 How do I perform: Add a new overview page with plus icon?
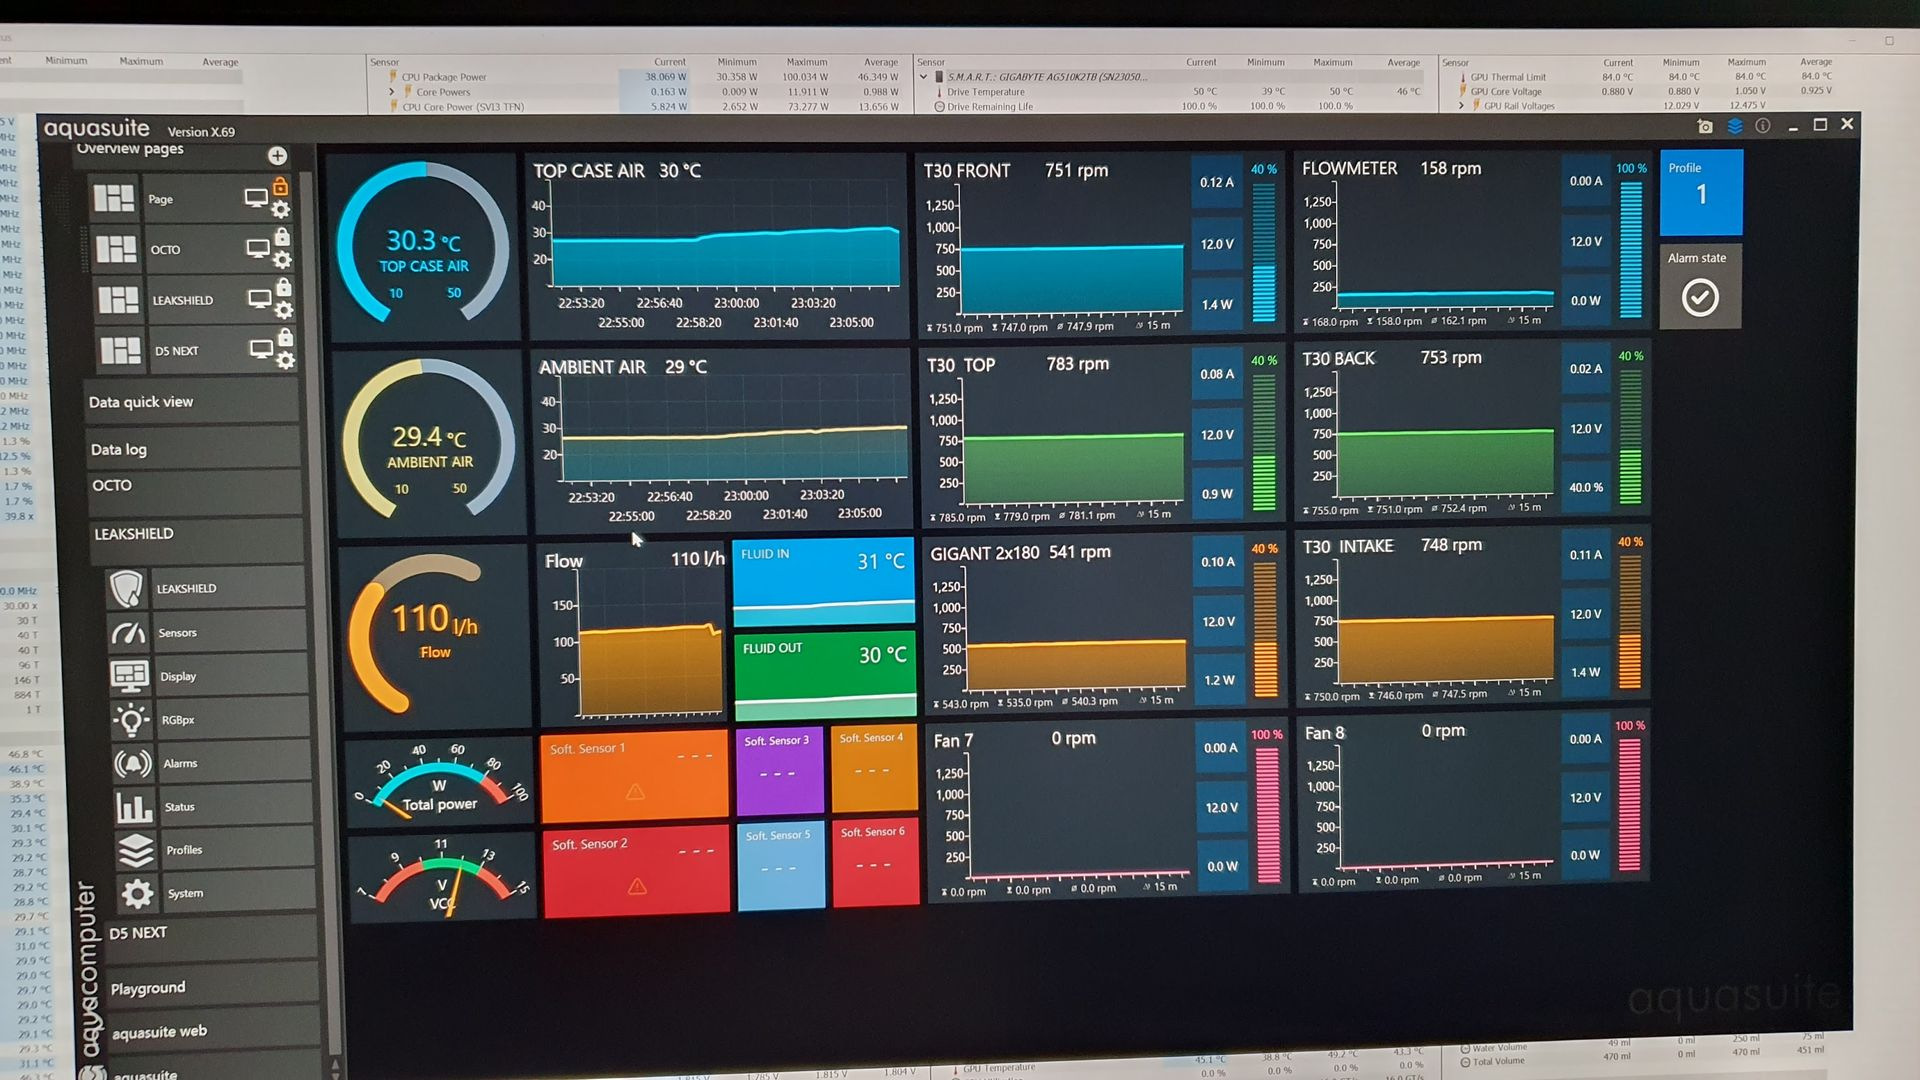(x=277, y=156)
